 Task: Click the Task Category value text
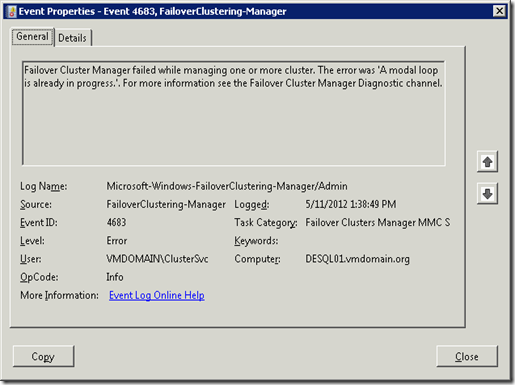coord(378,222)
